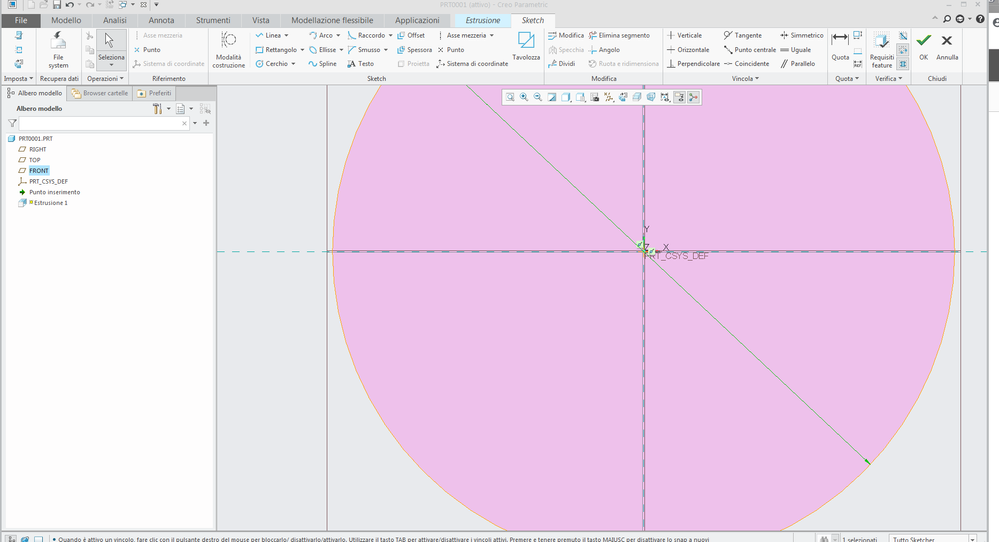The height and width of the screenshot is (542, 999).
Task: Click the Quota dimension tool
Action: [840, 46]
